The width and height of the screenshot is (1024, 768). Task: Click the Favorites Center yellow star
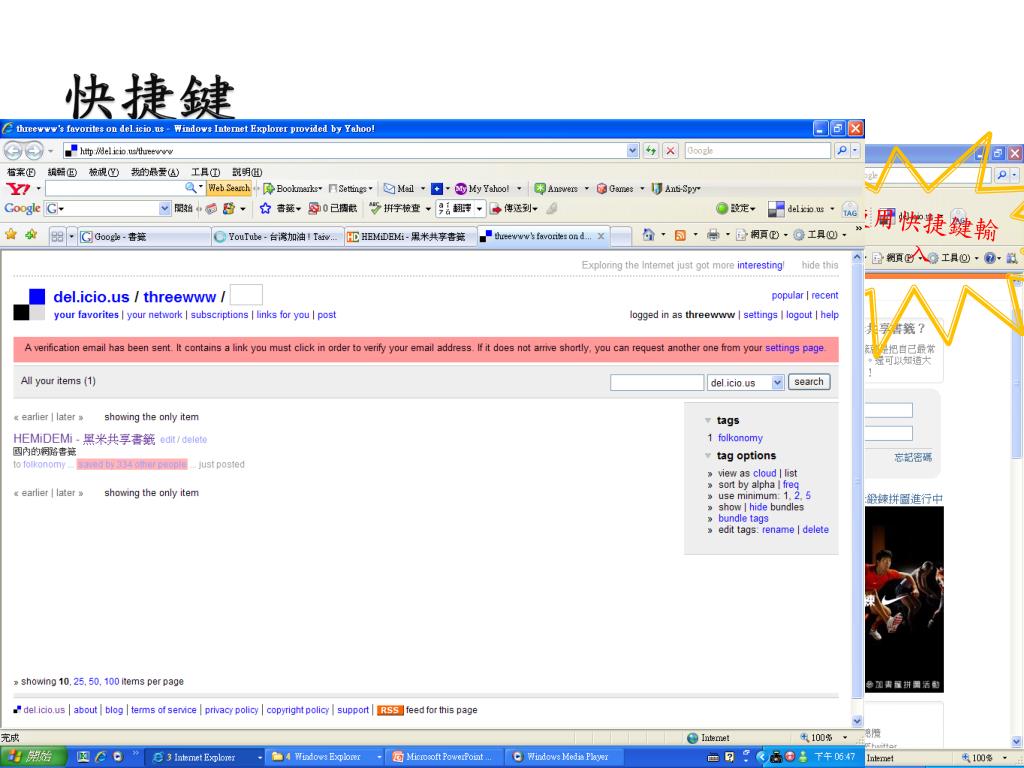(10, 234)
